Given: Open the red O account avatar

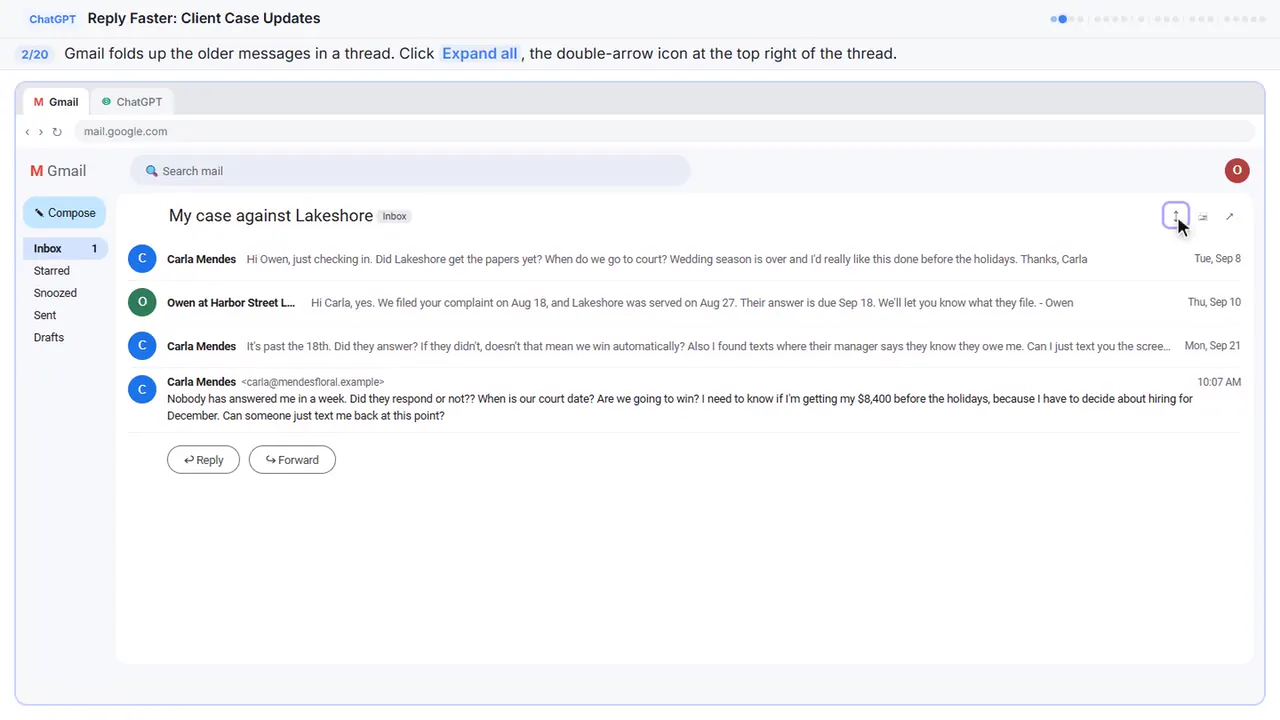Looking at the screenshot, I should coord(1237,170).
